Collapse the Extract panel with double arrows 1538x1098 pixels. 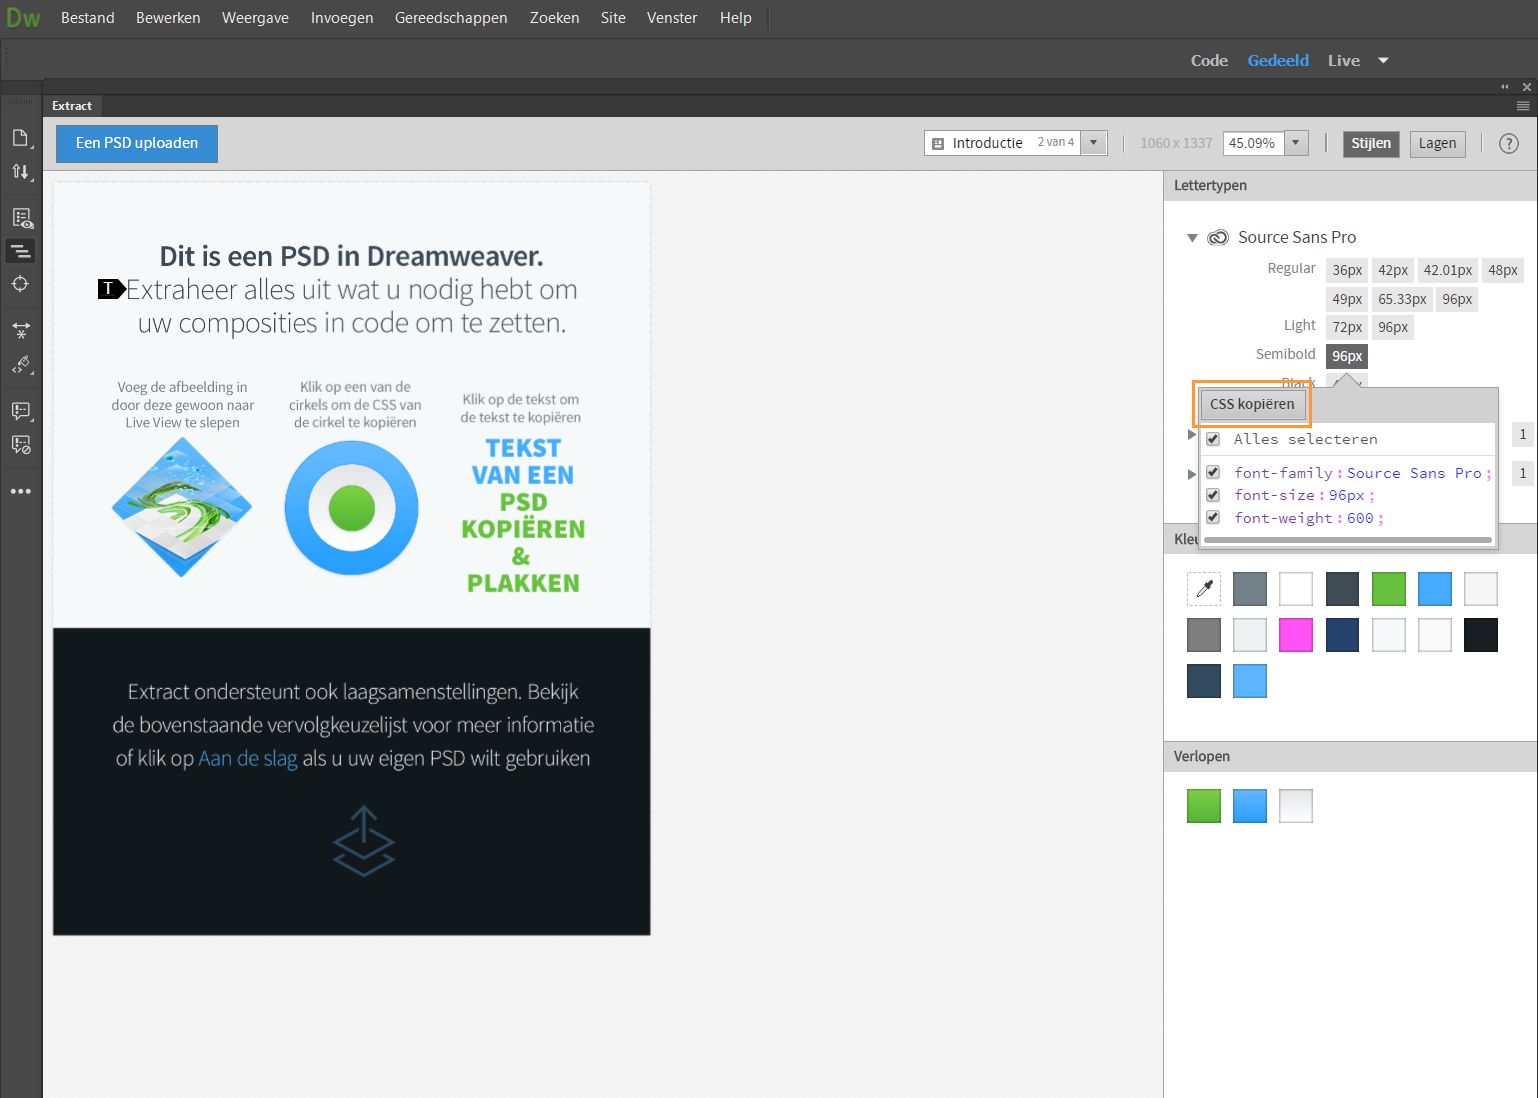(1505, 87)
